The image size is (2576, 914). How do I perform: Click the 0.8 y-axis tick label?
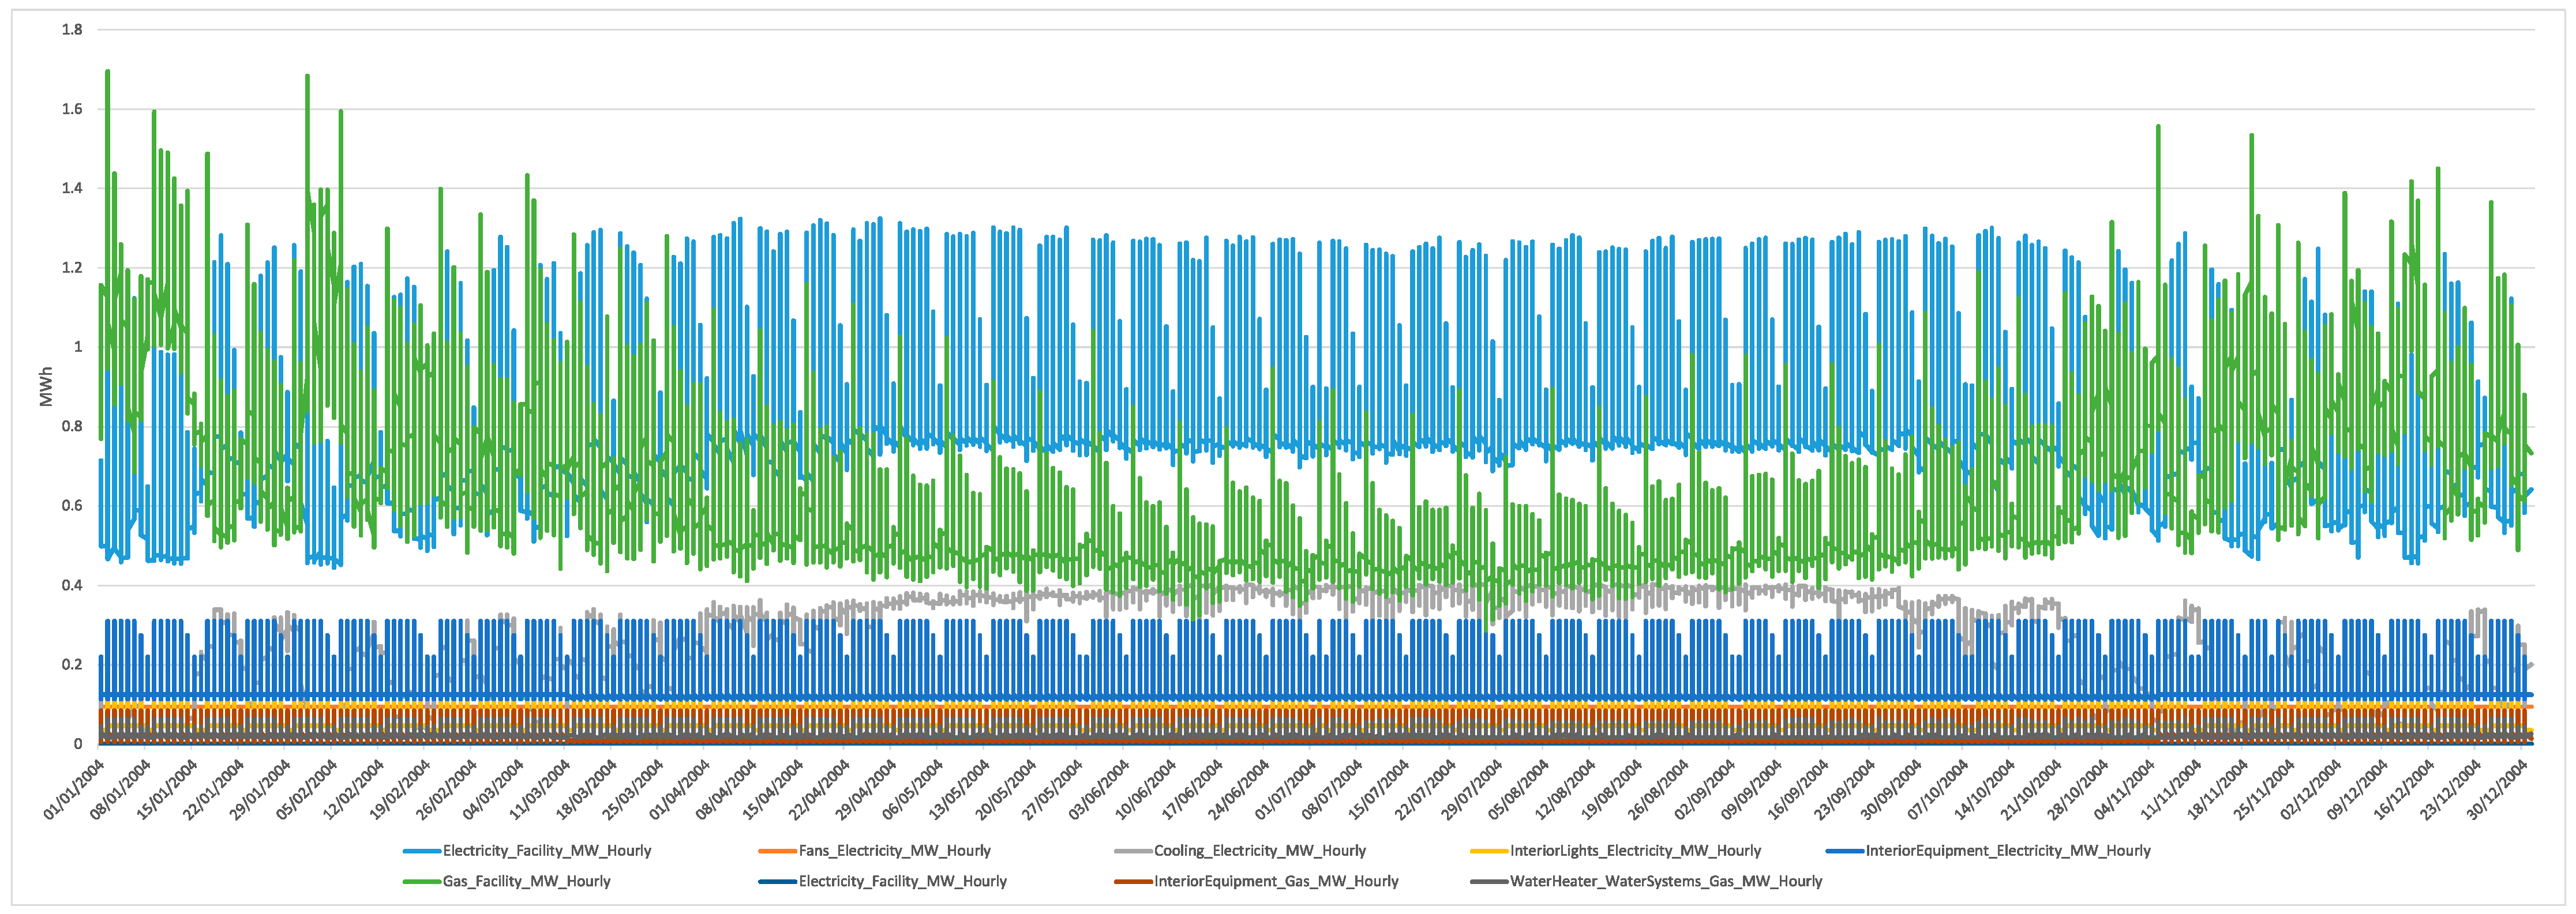pyautogui.click(x=72, y=426)
